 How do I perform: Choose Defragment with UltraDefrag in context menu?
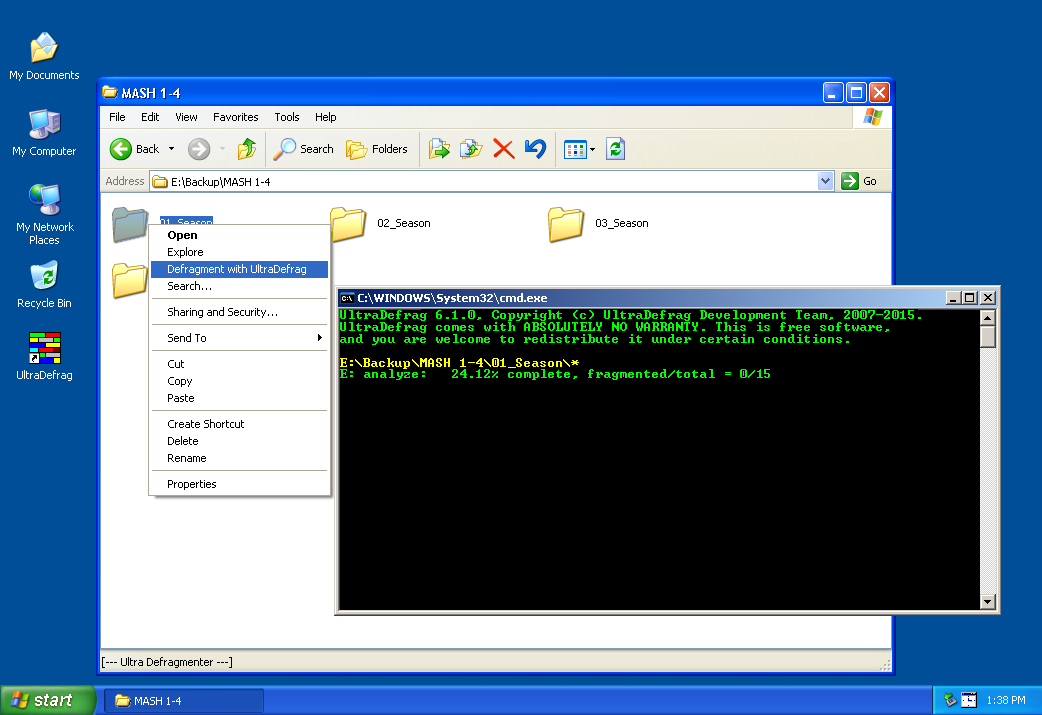tap(237, 269)
